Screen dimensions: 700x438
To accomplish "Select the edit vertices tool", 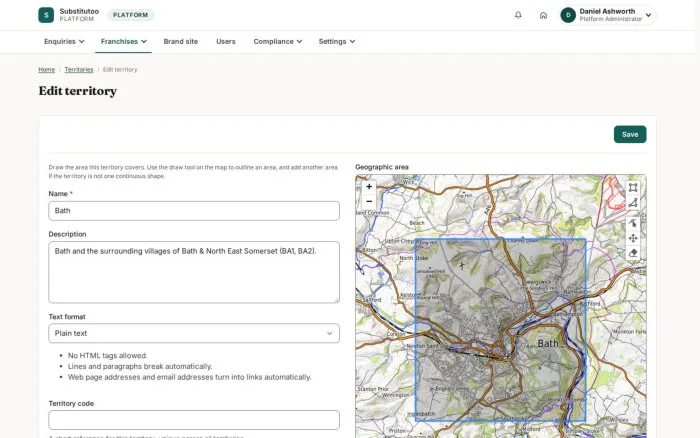I will [633, 223].
